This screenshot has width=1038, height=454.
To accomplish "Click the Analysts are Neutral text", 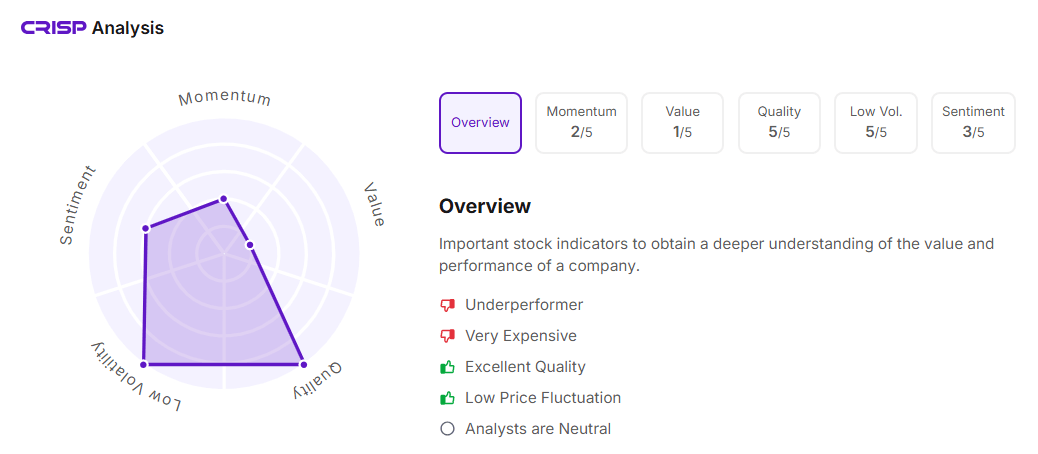I will tap(538, 429).
